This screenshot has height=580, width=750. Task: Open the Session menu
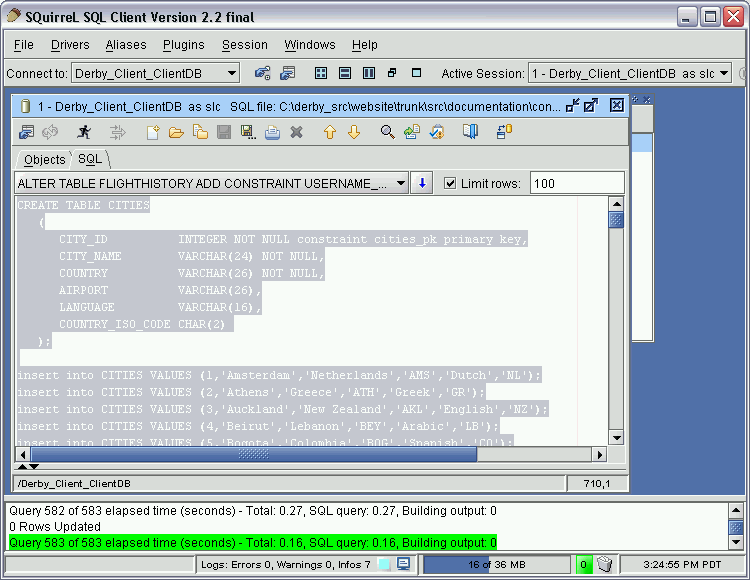click(x=245, y=45)
